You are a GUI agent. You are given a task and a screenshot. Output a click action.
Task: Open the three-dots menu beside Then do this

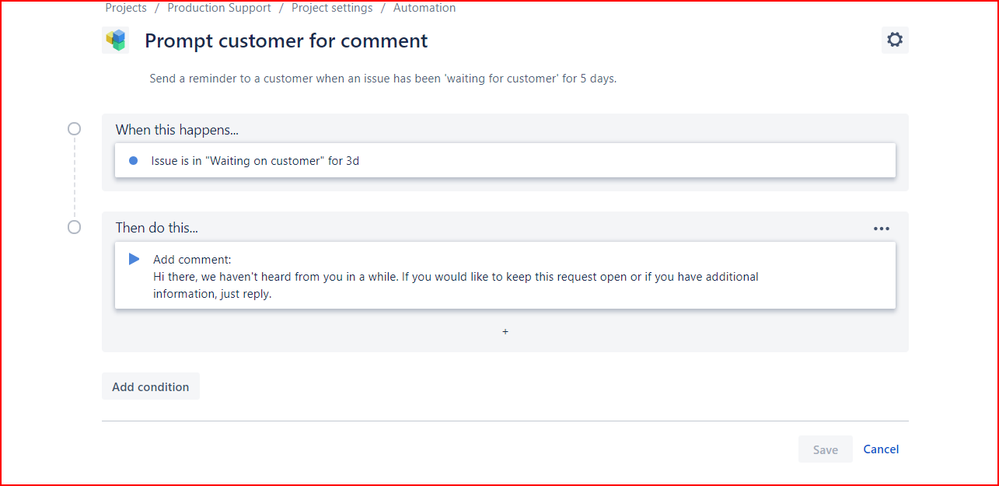(x=881, y=229)
